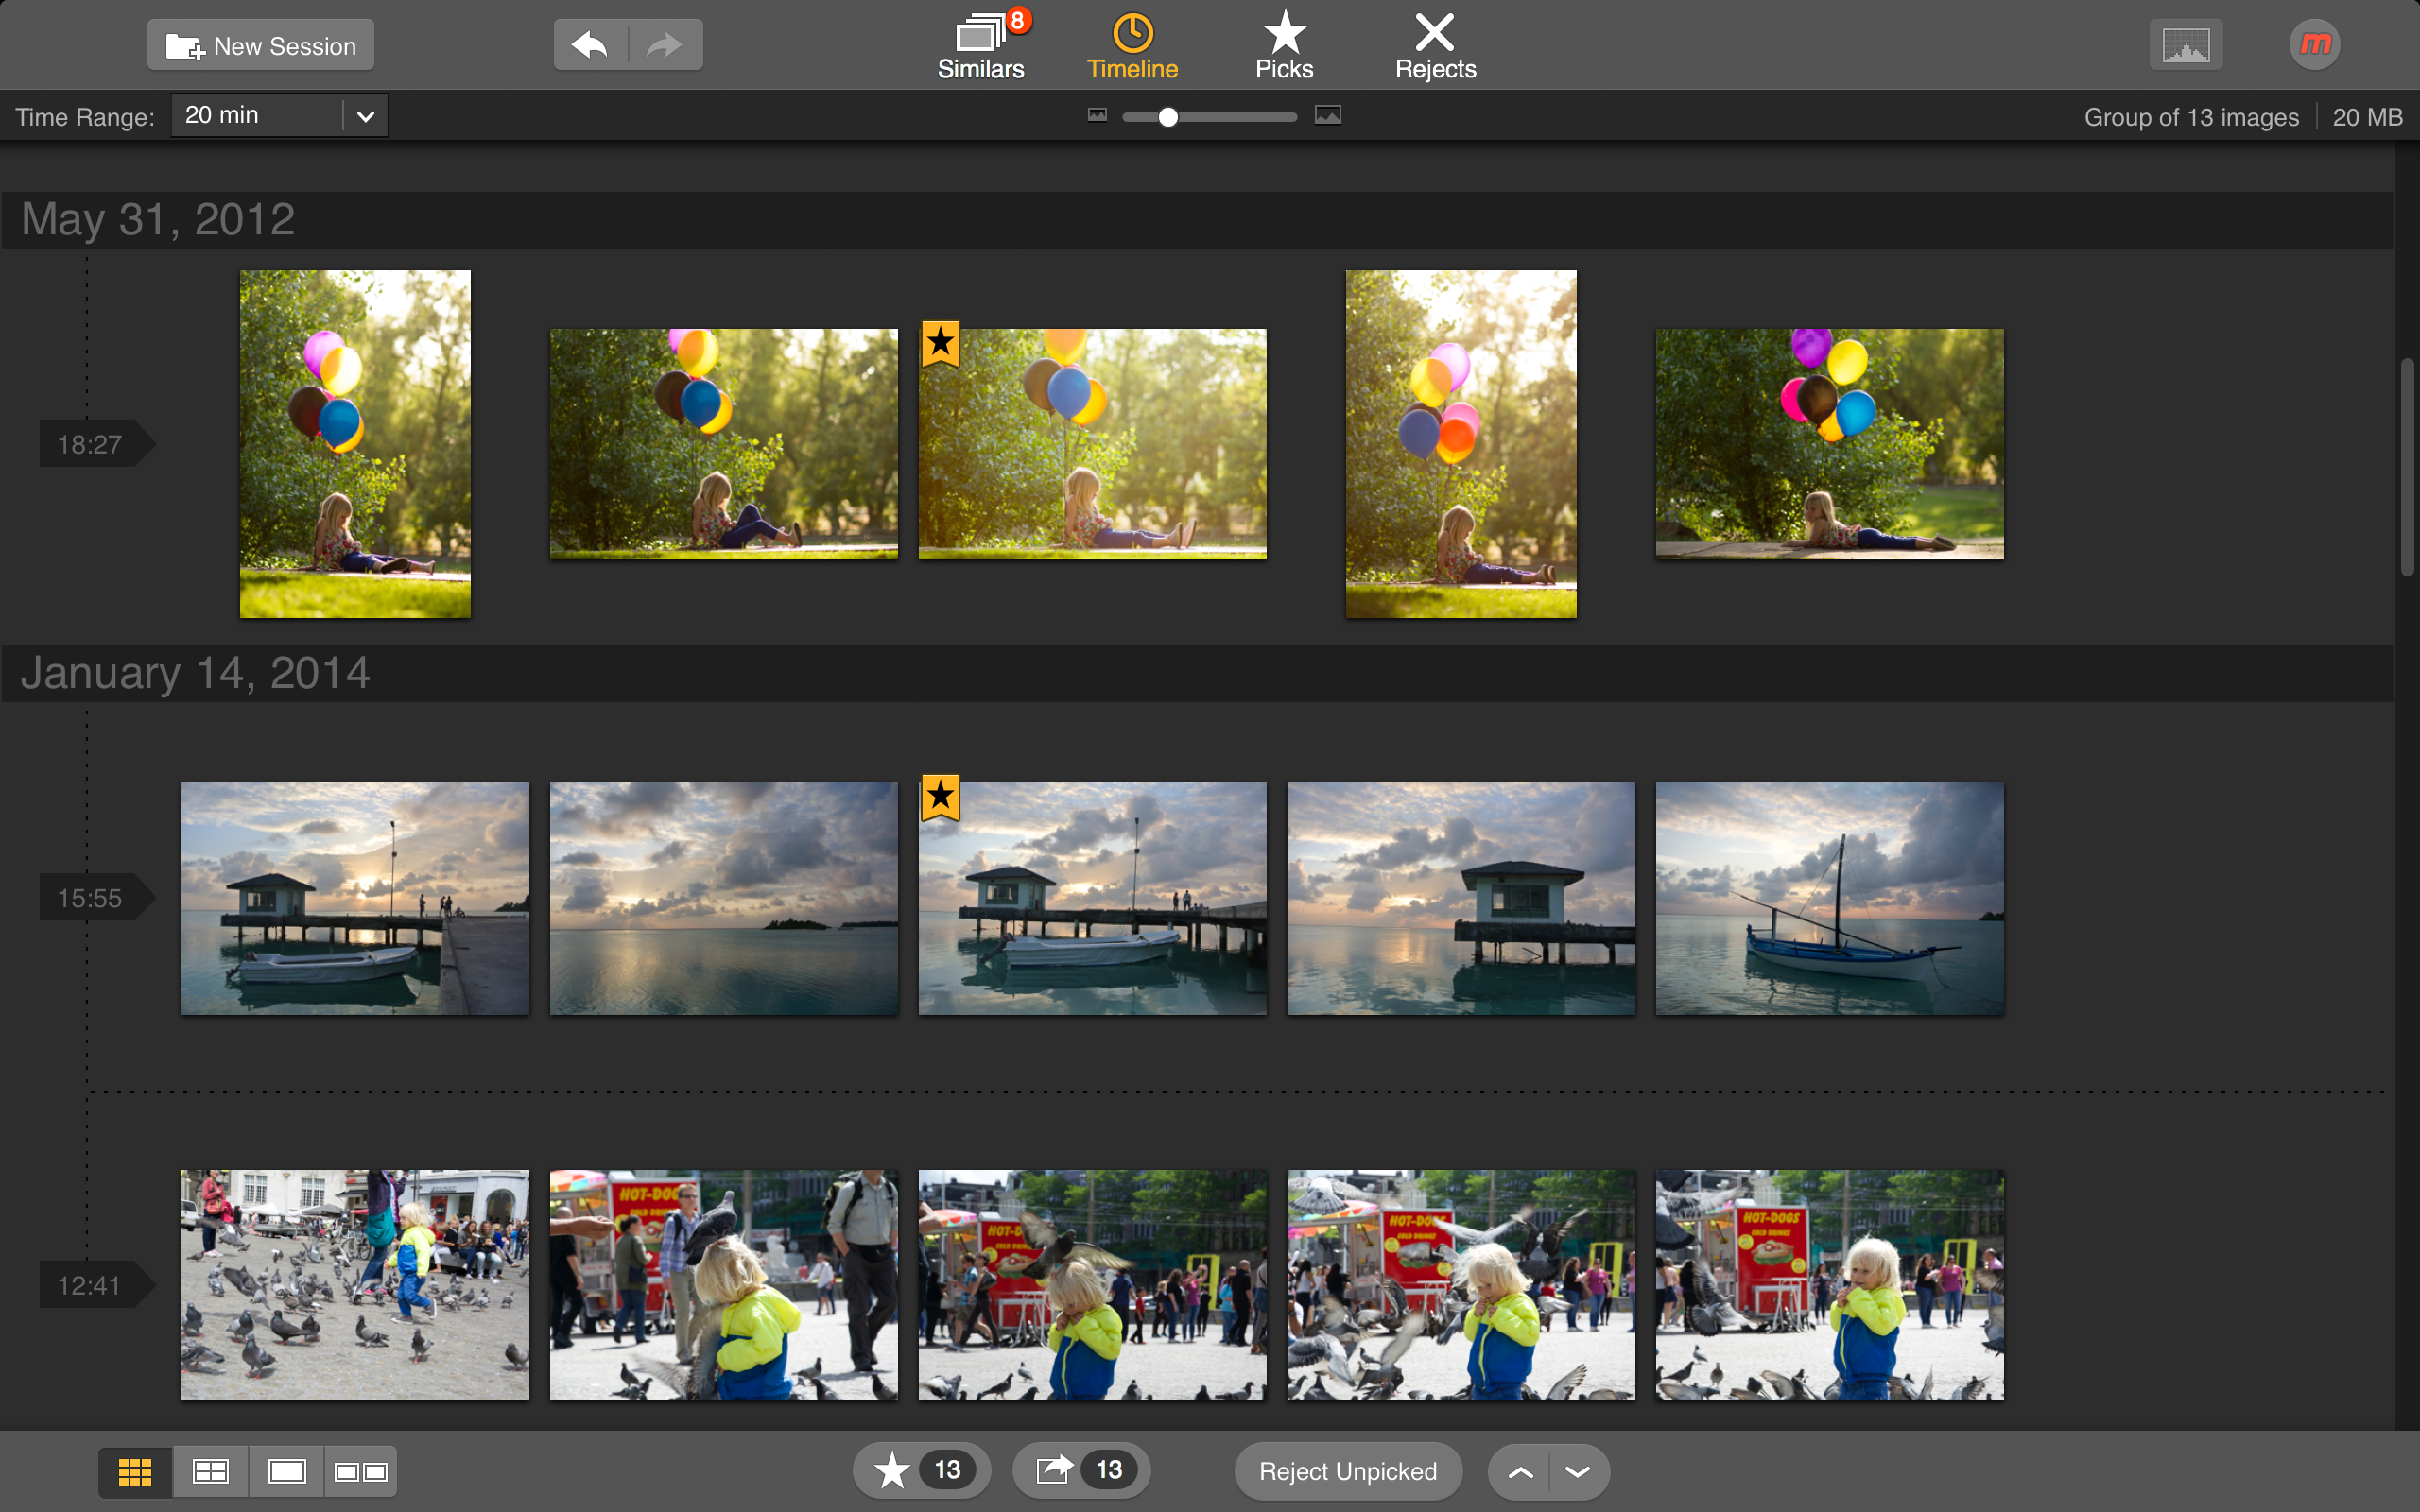This screenshot has height=1512, width=2420.
Task: Open the Time Range dropdown
Action: pyautogui.click(x=279, y=116)
